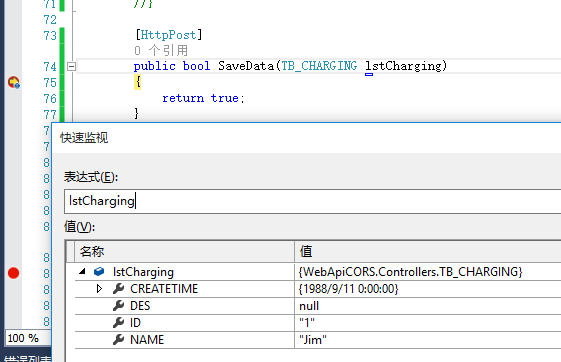Collapse the lstCharging tree node
This screenshot has width=561, height=362.
(x=82, y=272)
